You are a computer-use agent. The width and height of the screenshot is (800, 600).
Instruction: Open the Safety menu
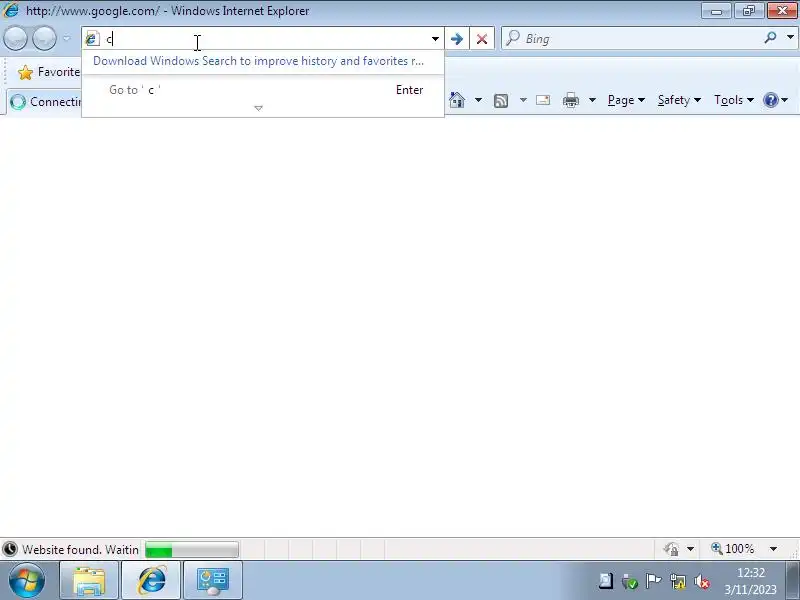(x=679, y=100)
